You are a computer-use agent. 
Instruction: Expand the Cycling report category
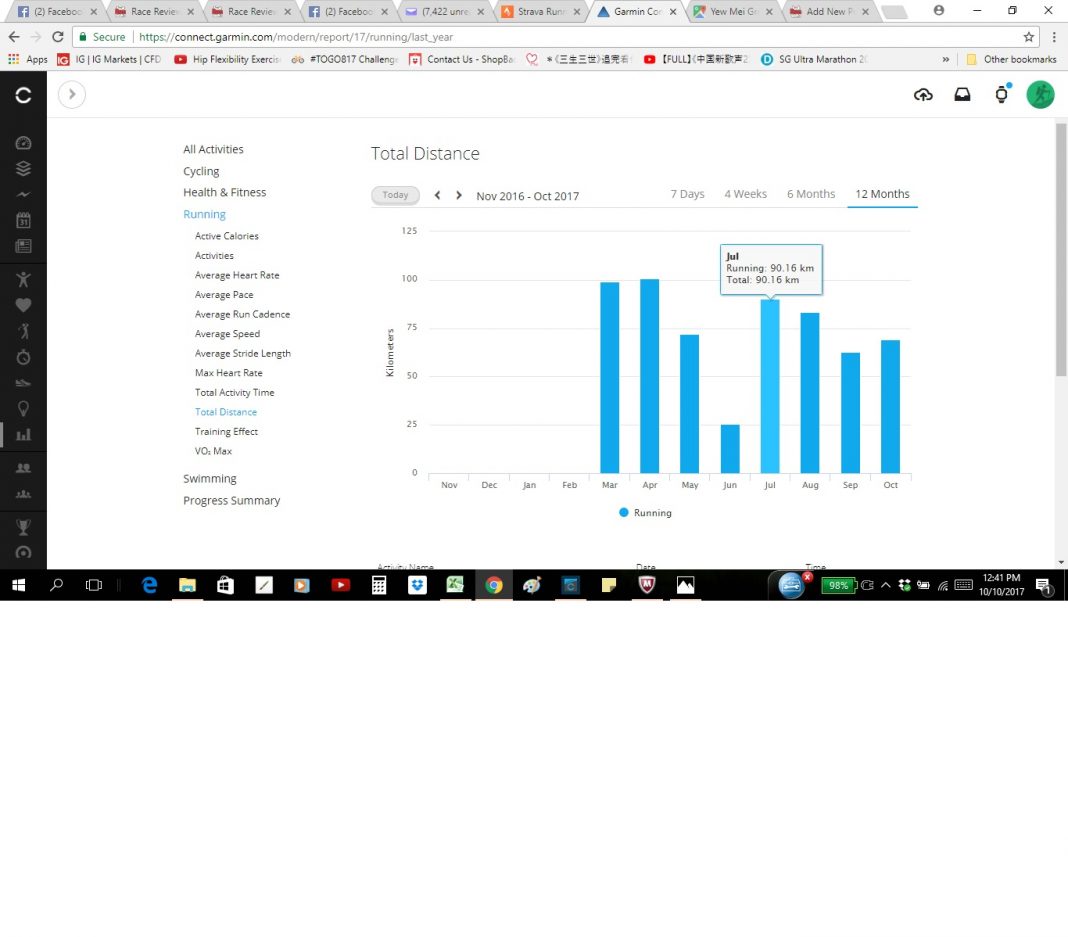click(201, 171)
